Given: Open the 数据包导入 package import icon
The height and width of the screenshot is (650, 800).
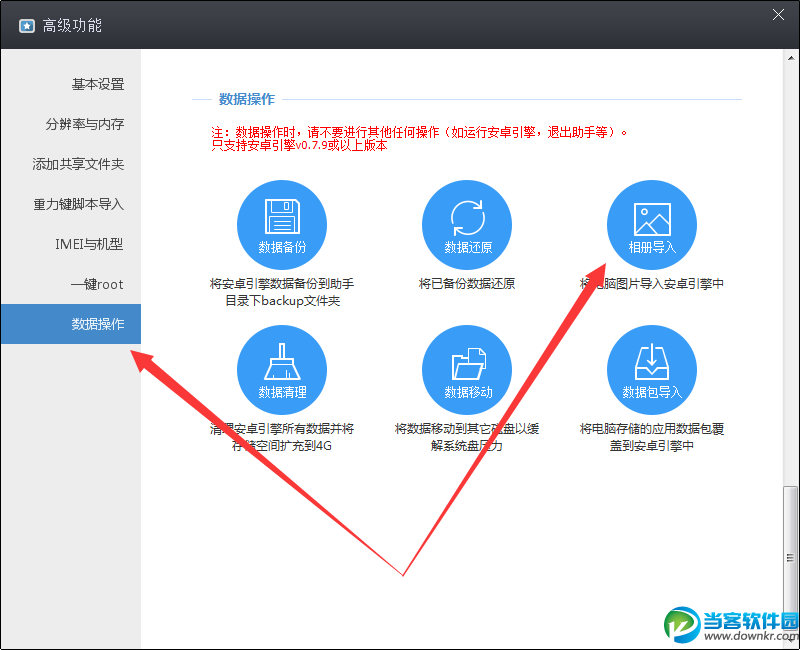Looking at the screenshot, I should click(x=652, y=370).
